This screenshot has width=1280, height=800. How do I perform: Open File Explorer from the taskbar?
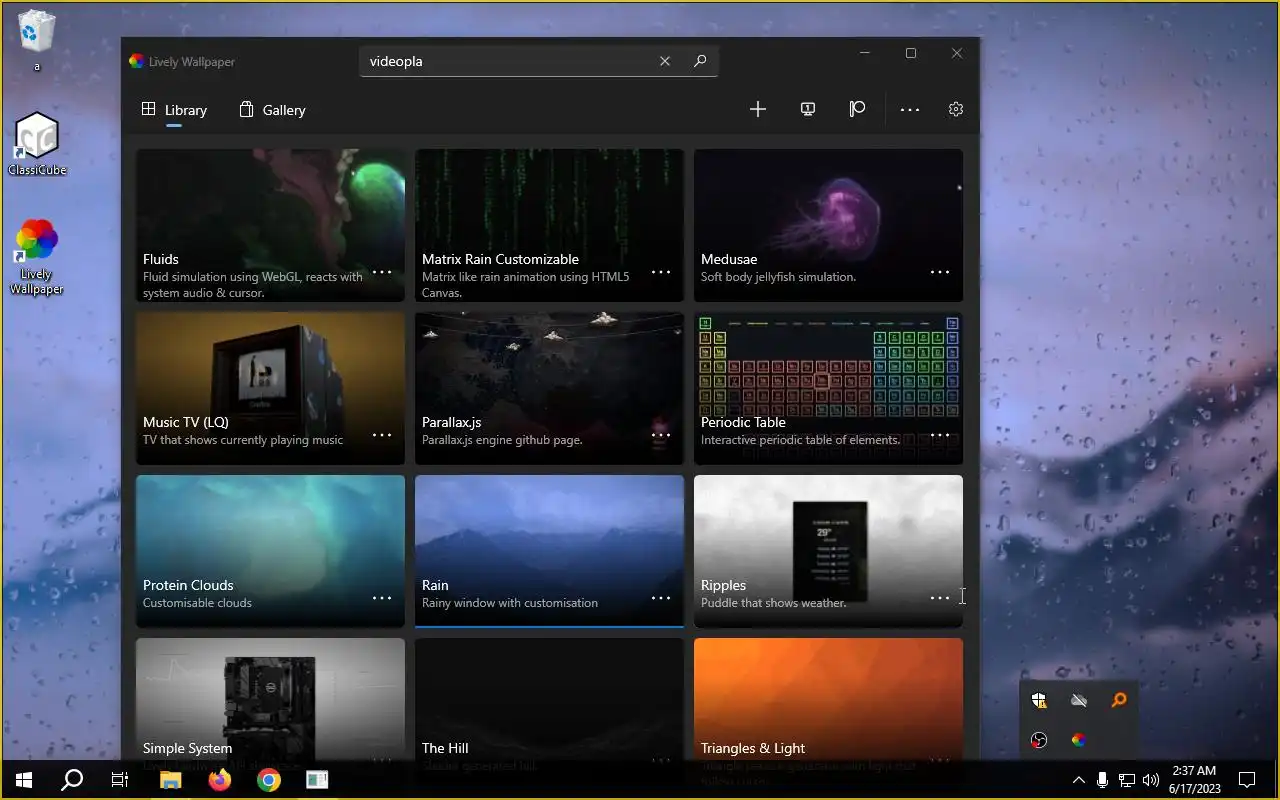pos(171,780)
